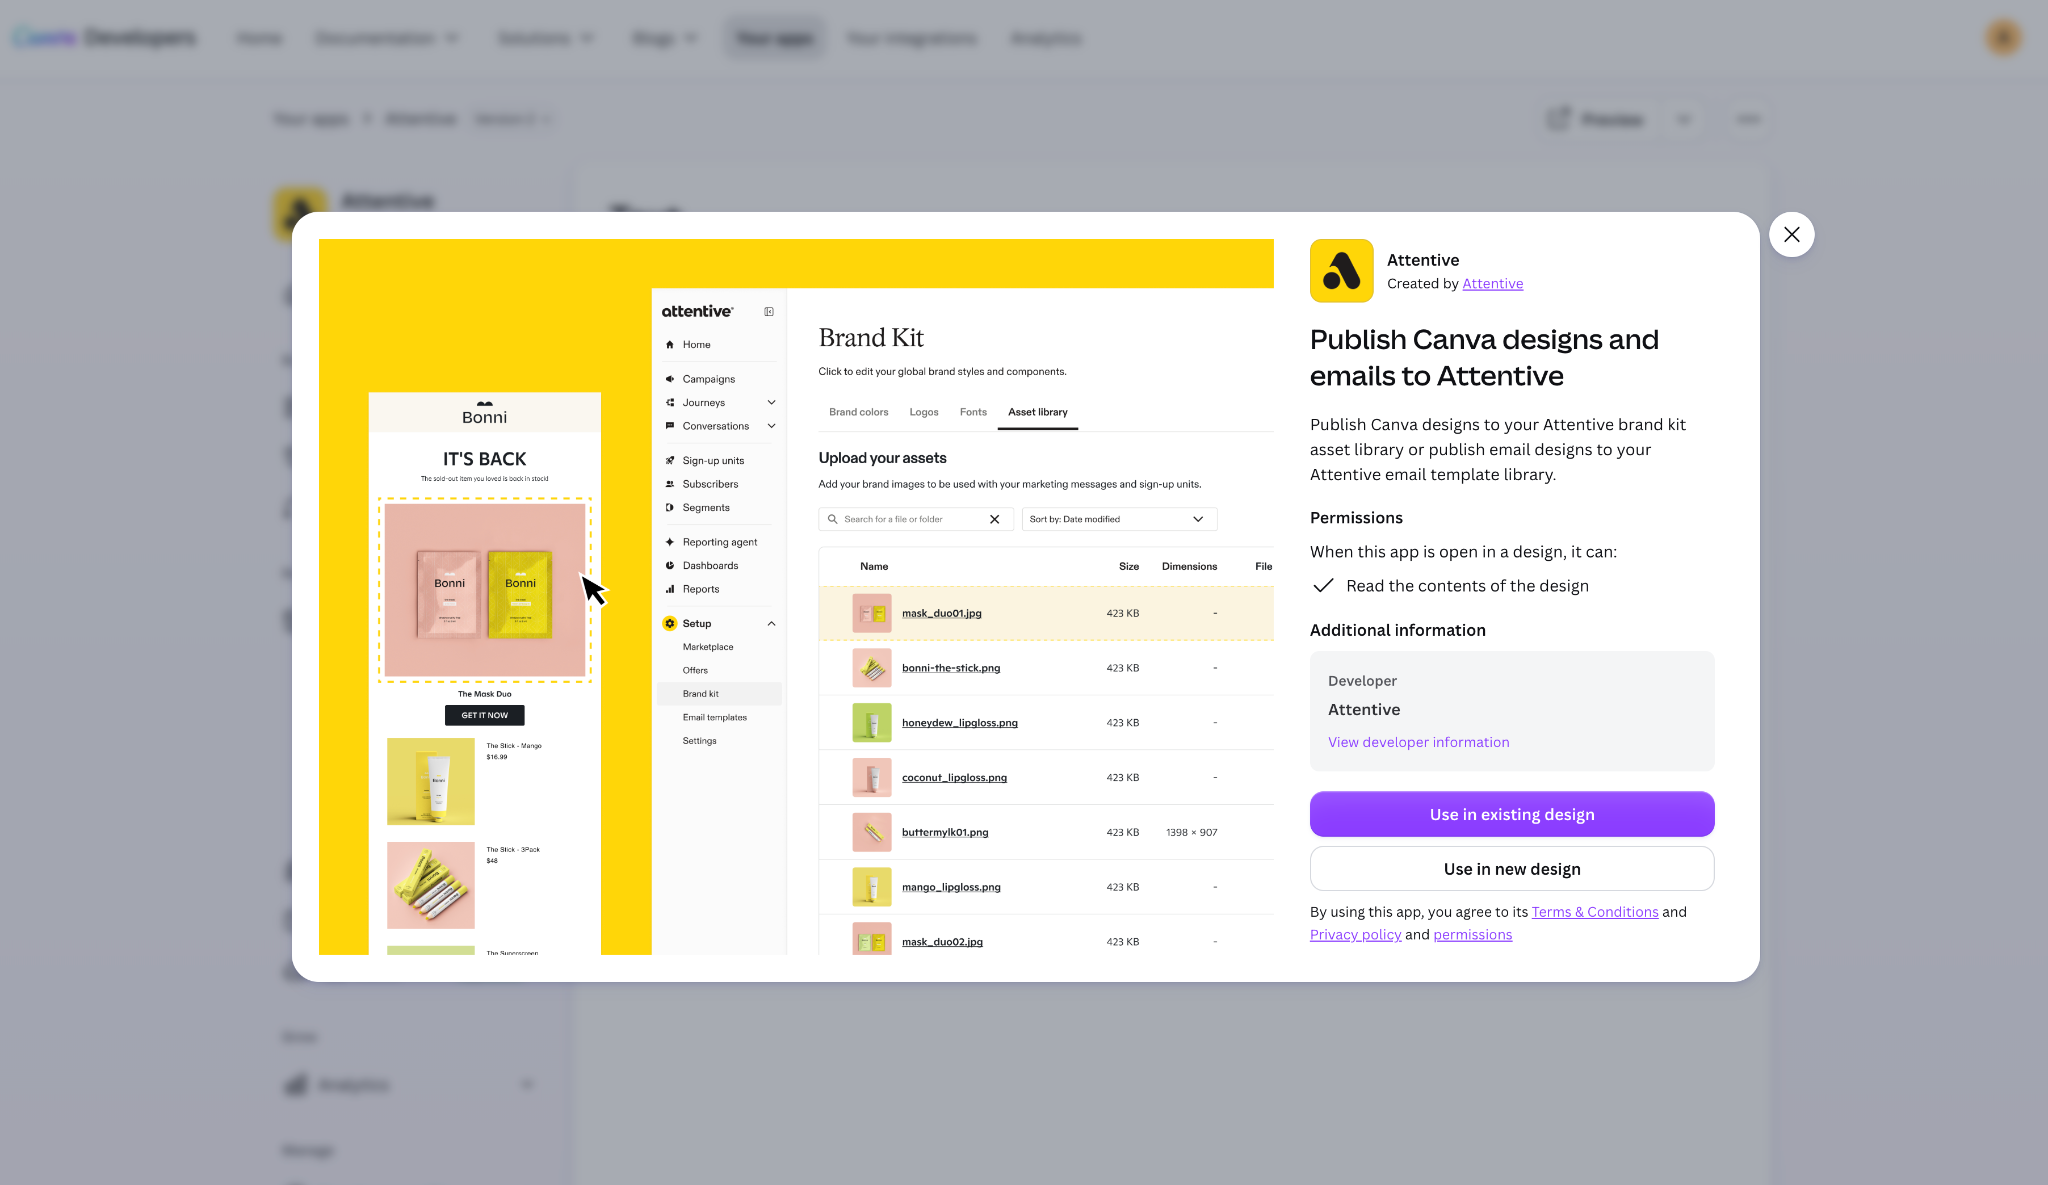Click the search magnifier icon in preview

click(832, 519)
